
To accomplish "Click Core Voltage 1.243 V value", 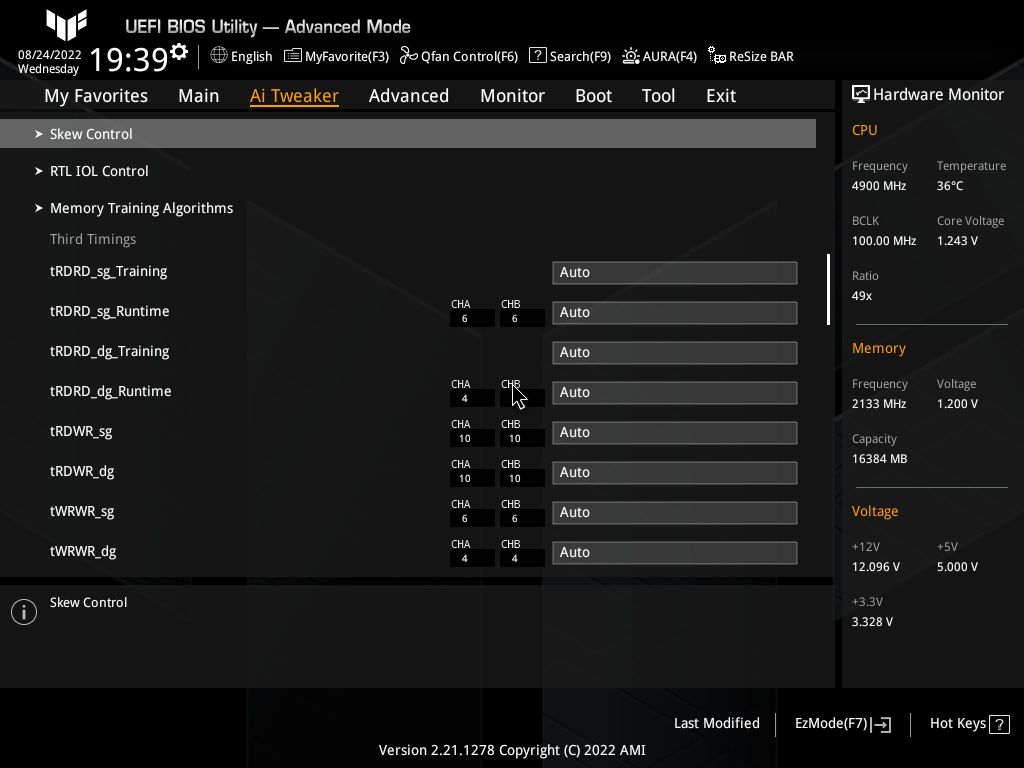I will pyautogui.click(x=957, y=240).
